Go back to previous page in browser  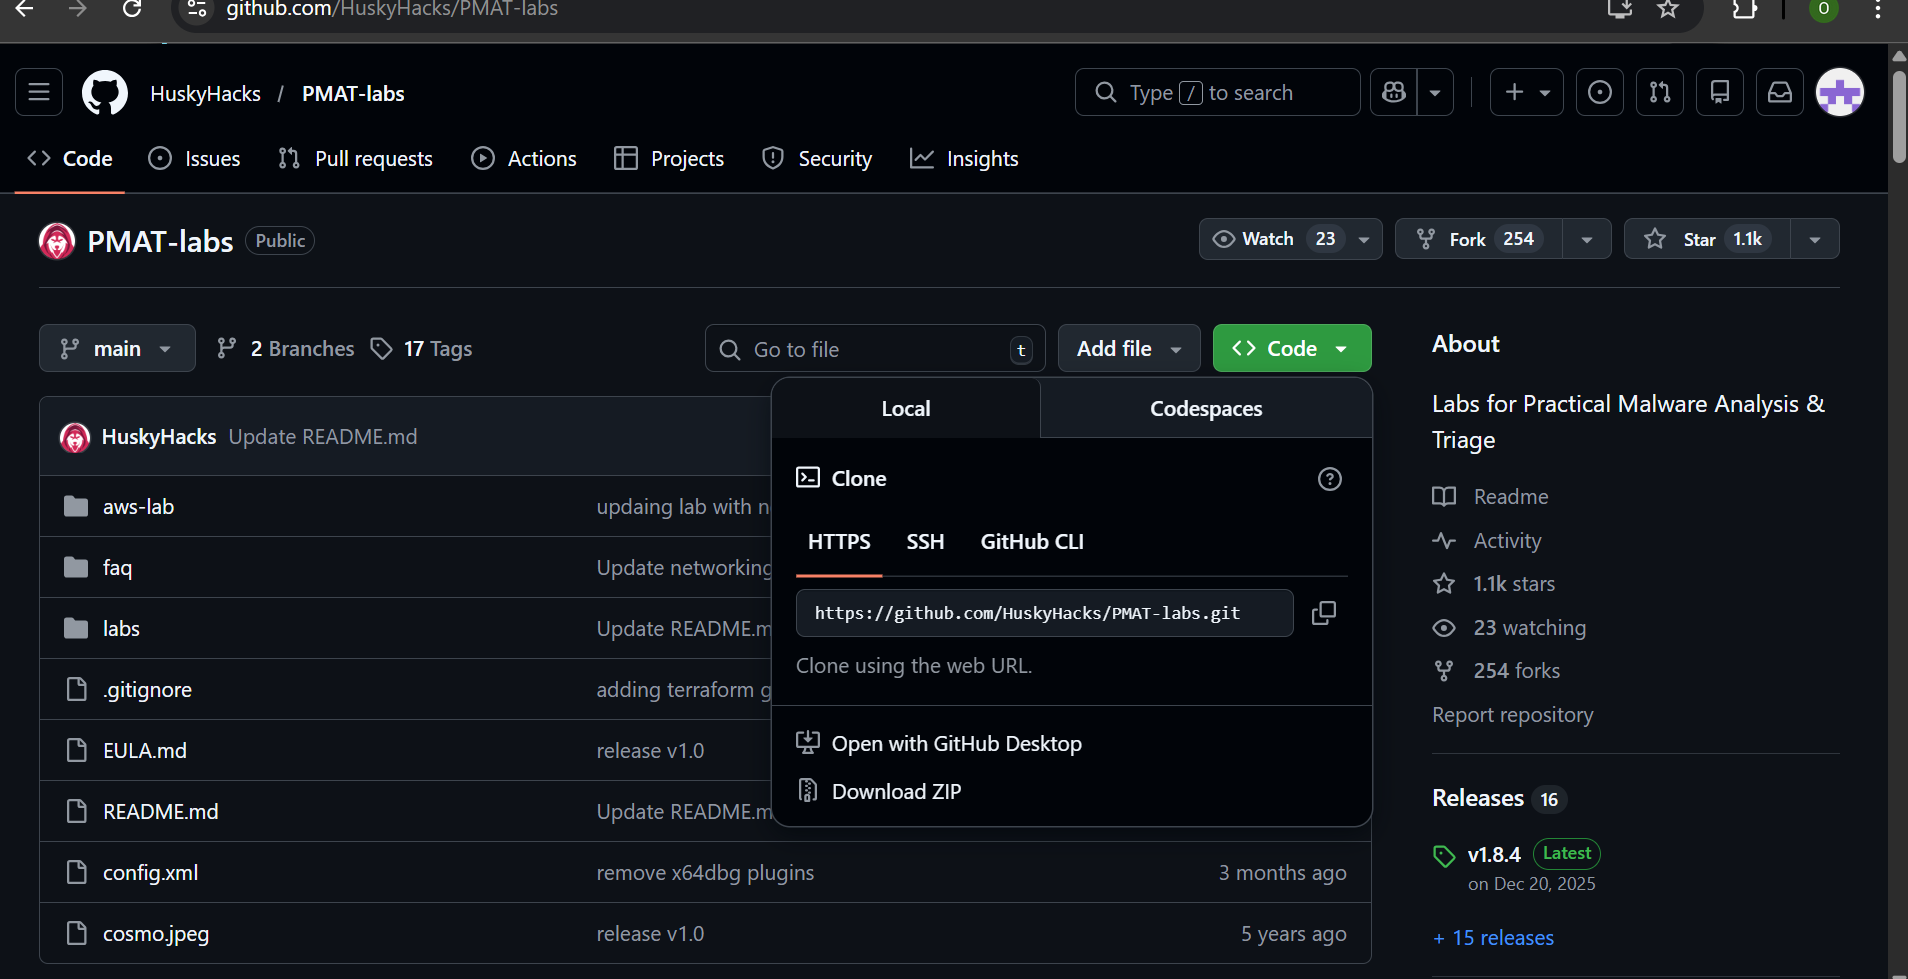[x=25, y=10]
